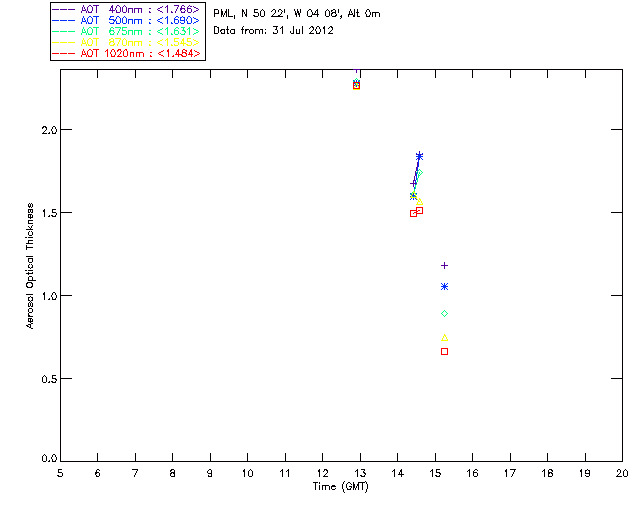
Task: Click the yellow triangle marker near AOT 1.56
Action: tap(419, 202)
